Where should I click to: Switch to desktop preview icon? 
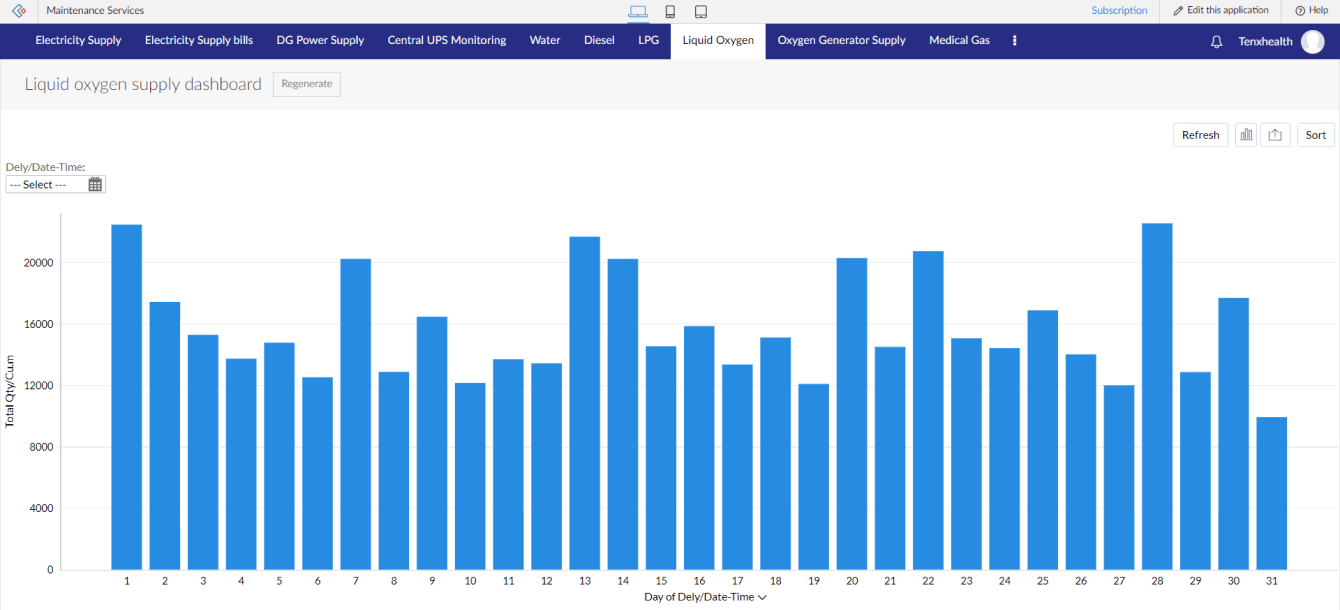click(x=637, y=11)
